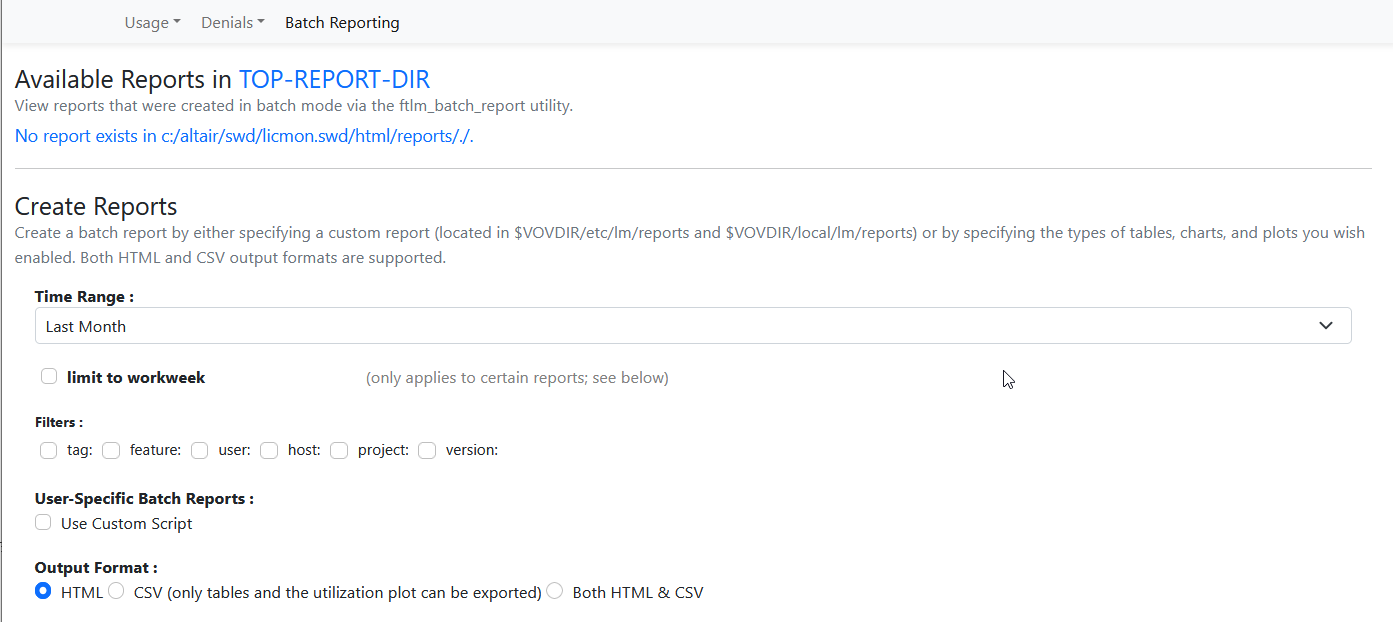Open the TOP-REPORT-DIR link
This screenshot has height=622, width=1393.
(334, 79)
